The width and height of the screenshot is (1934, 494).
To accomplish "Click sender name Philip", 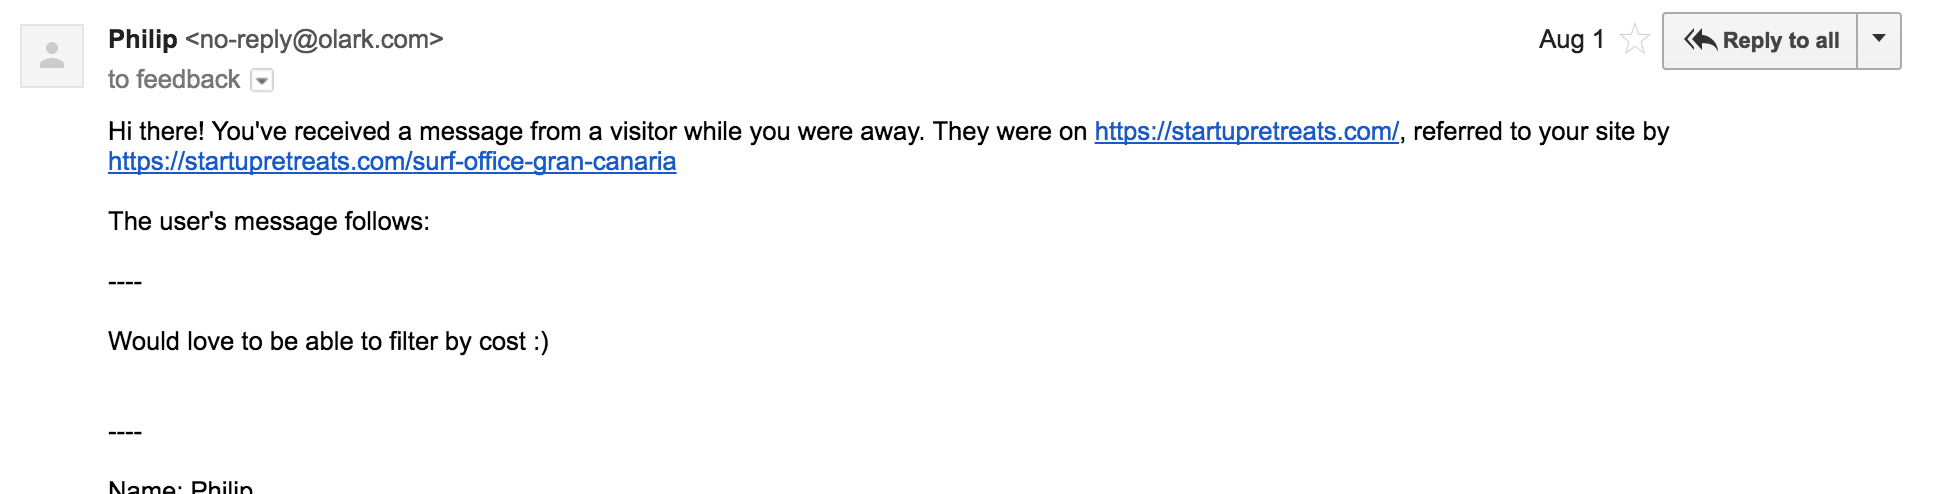I will coord(143,39).
